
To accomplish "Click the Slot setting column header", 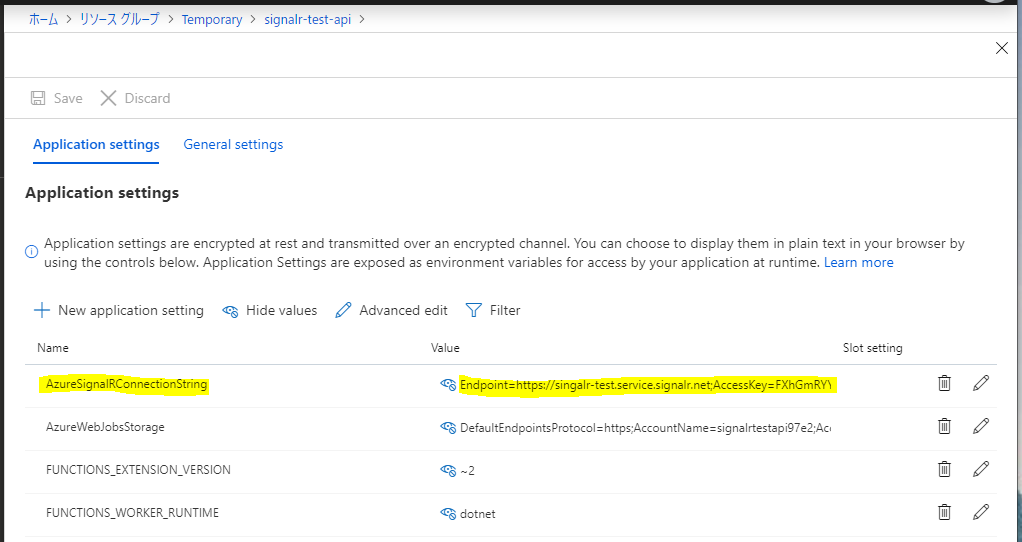I will coord(873,348).
